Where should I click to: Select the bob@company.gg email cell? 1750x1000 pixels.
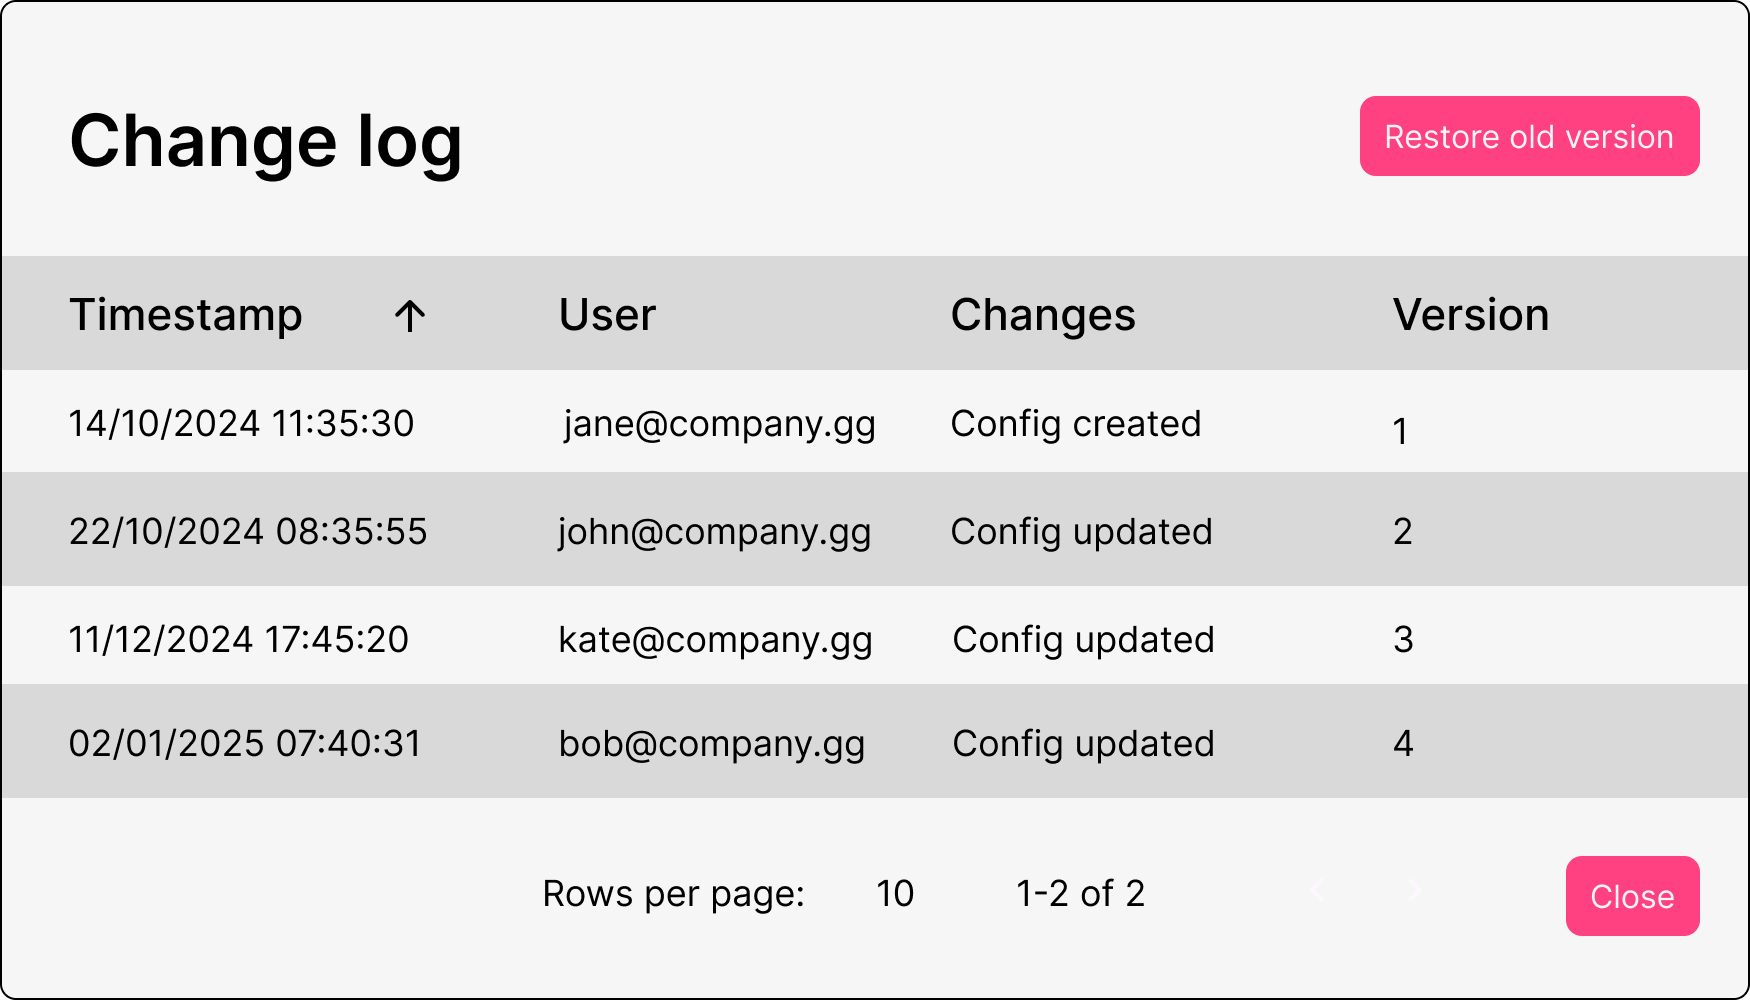coord(712,744)
